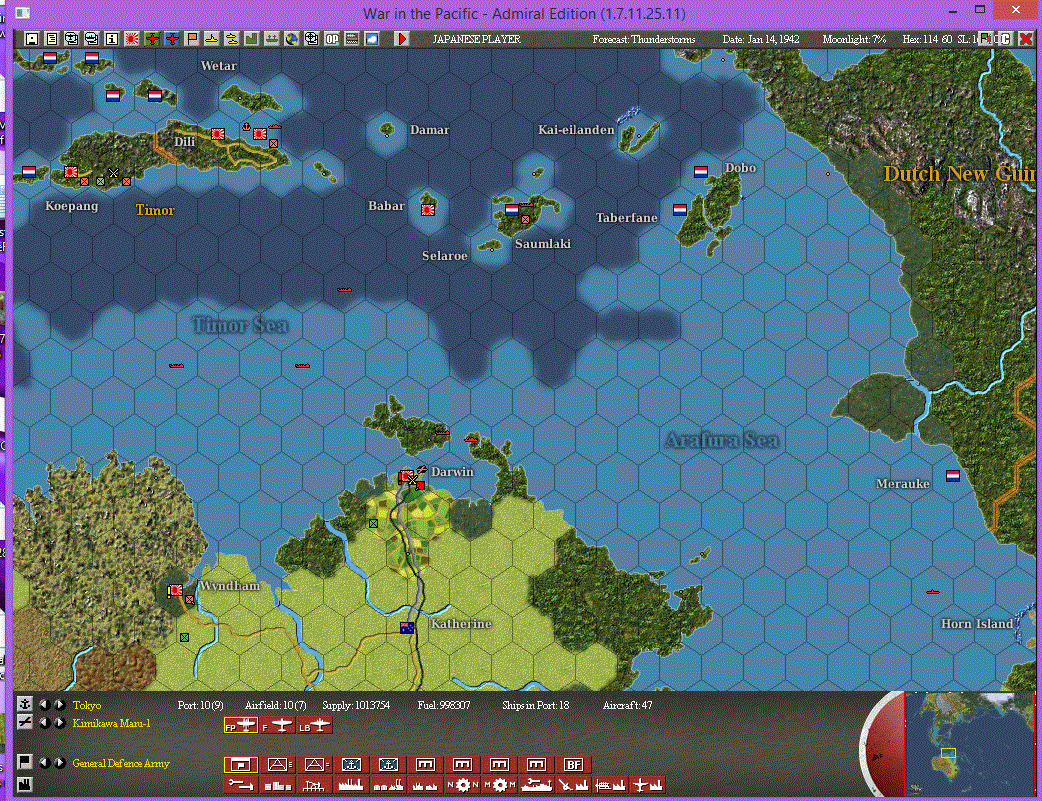Click the aircraft icon beside Kimikawa Maru-1
The image size is (1042, 801).
(x=25, y=721)
